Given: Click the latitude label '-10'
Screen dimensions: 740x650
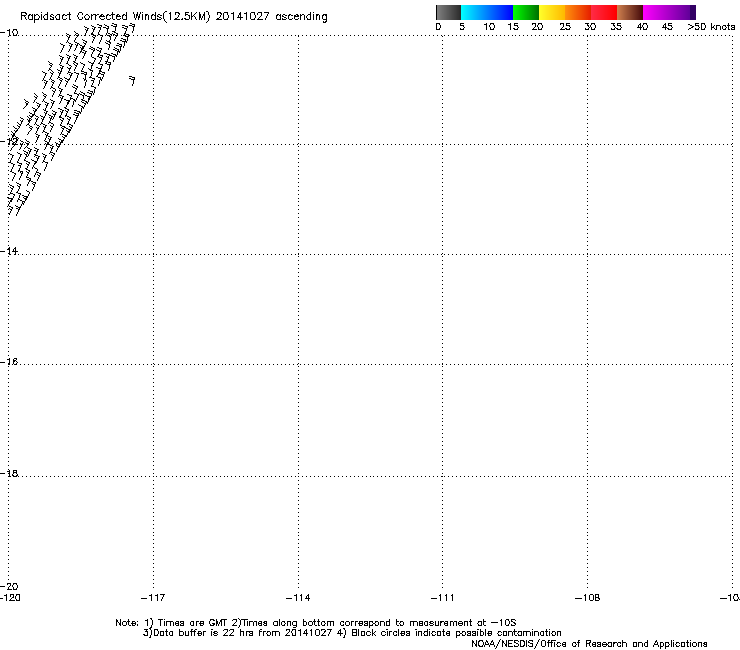Looking at the screenshot, I should (9, 33).
